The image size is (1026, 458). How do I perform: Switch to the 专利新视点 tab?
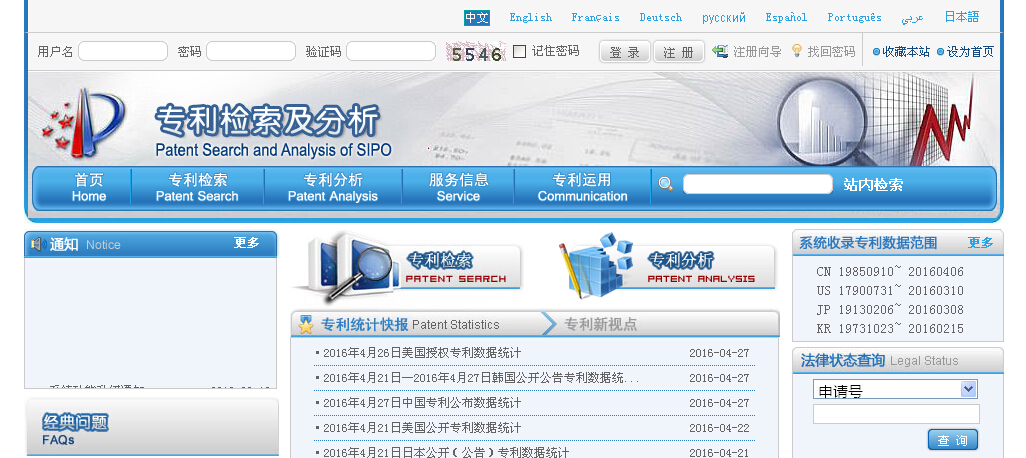[600, 325]
